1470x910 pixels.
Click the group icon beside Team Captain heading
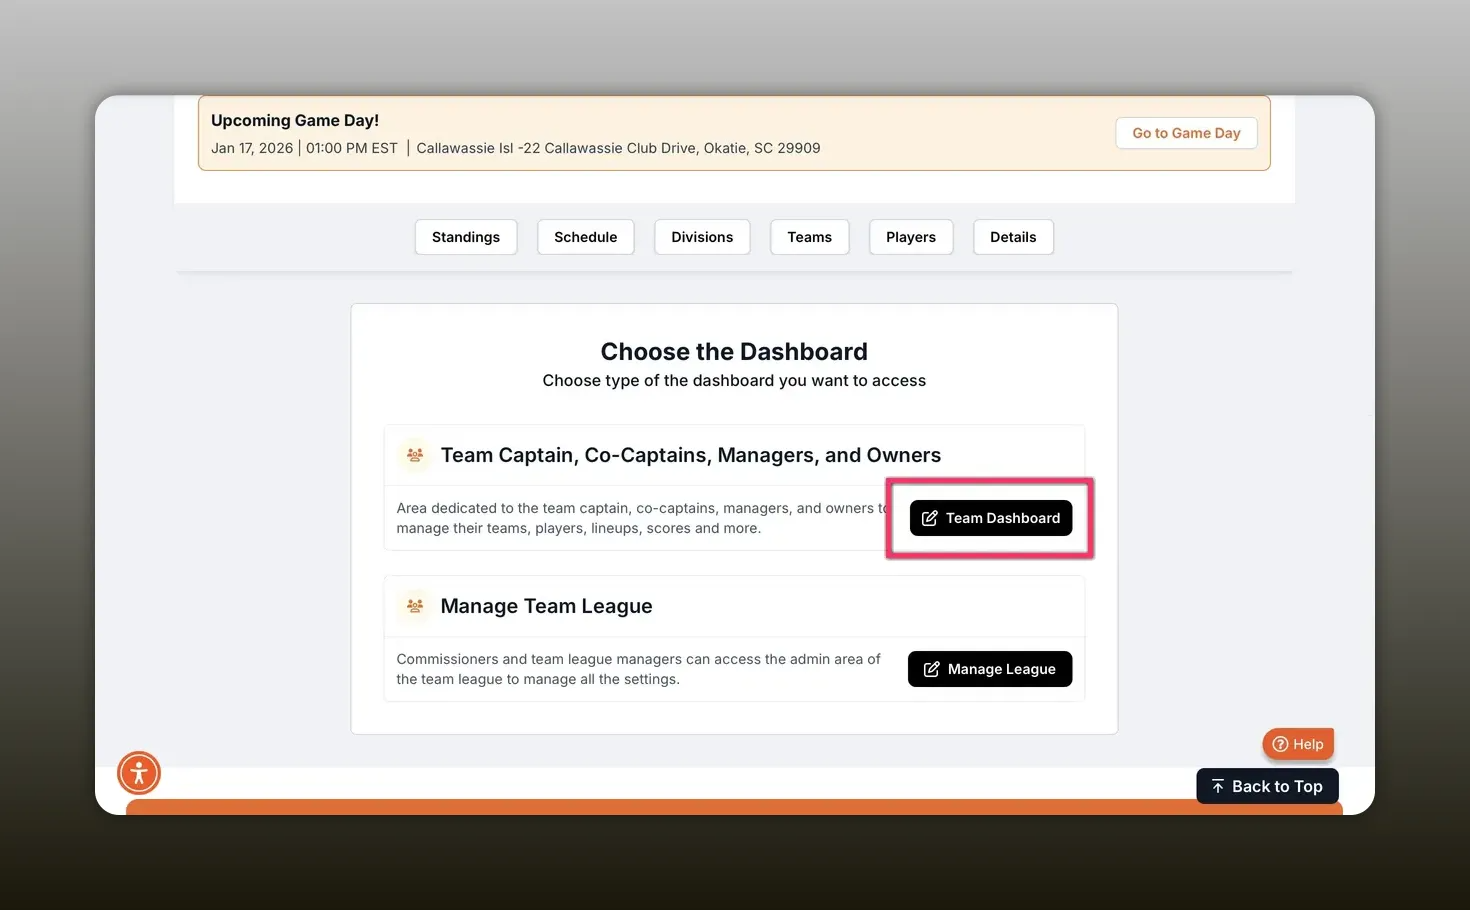(414, 454)
